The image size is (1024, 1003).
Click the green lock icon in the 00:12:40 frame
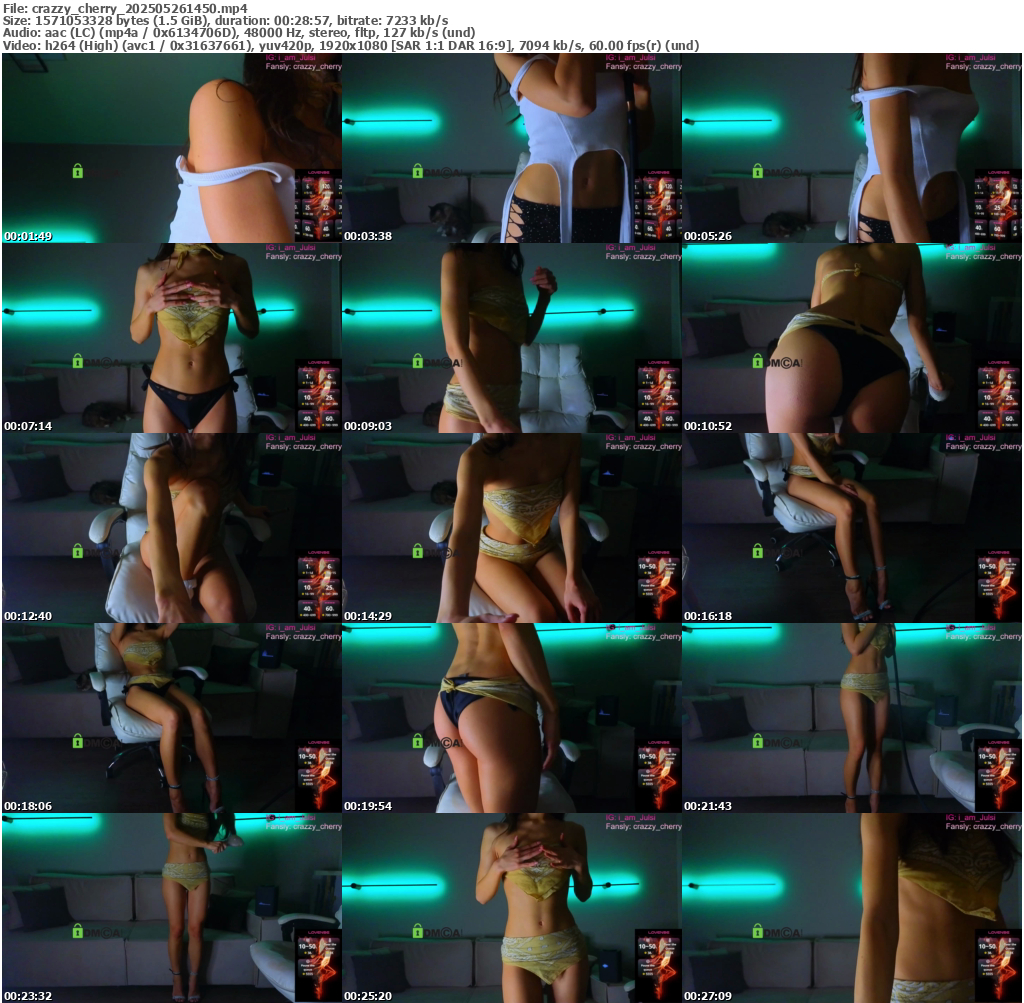tap(77, 551)
